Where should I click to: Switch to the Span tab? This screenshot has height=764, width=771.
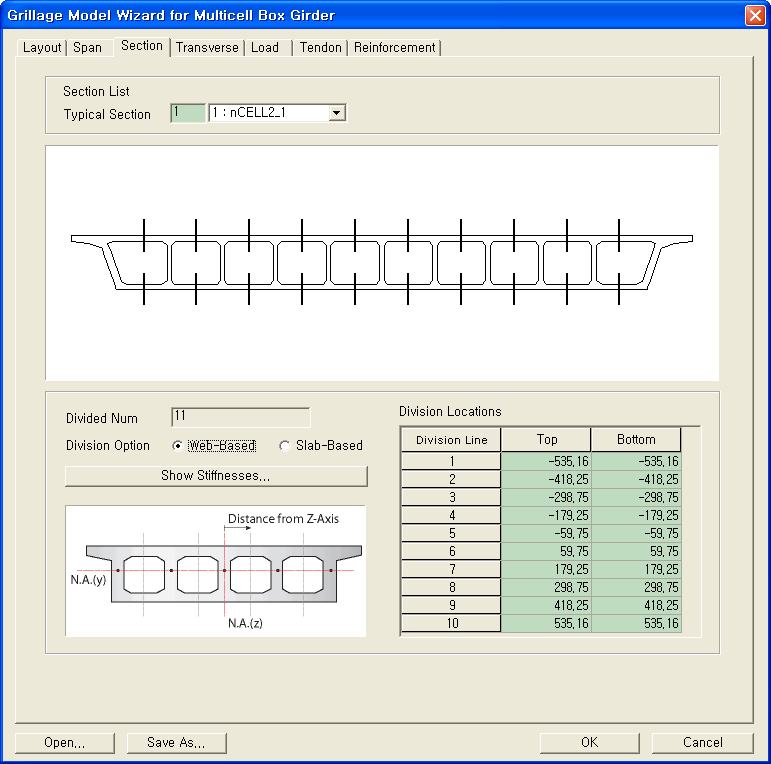[x=88, y=48]
